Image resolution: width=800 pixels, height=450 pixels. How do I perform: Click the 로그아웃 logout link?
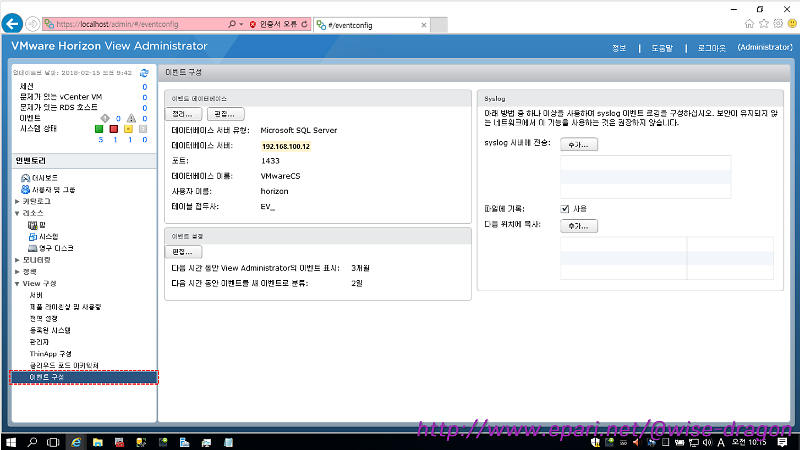click(711, 47)
